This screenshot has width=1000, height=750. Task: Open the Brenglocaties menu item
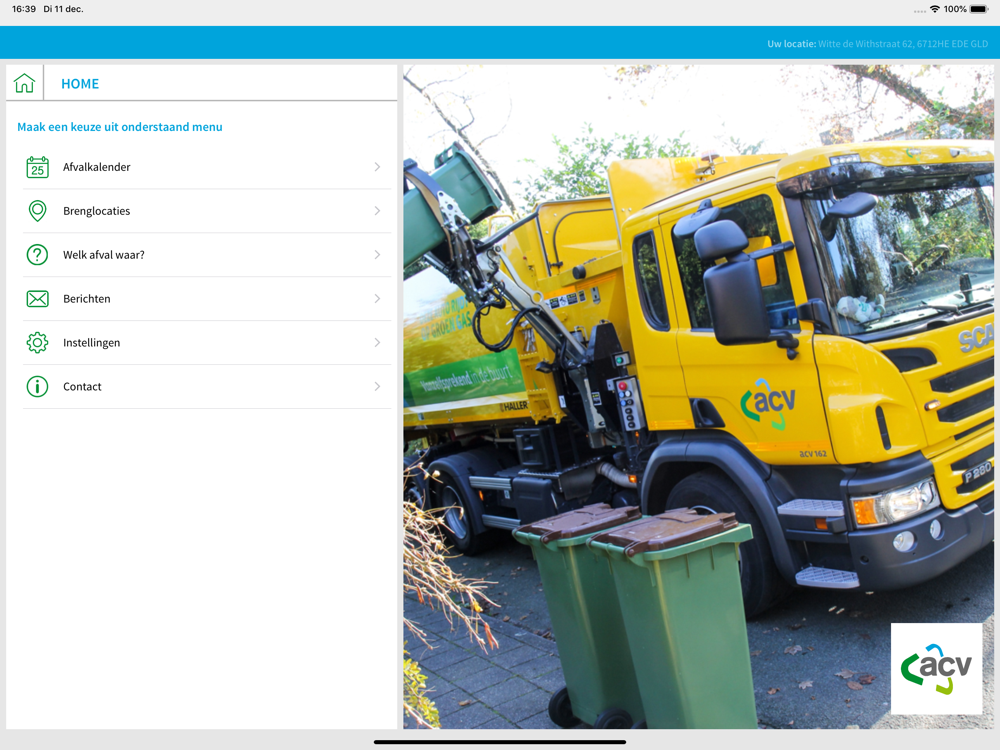(x=207, y=211)
